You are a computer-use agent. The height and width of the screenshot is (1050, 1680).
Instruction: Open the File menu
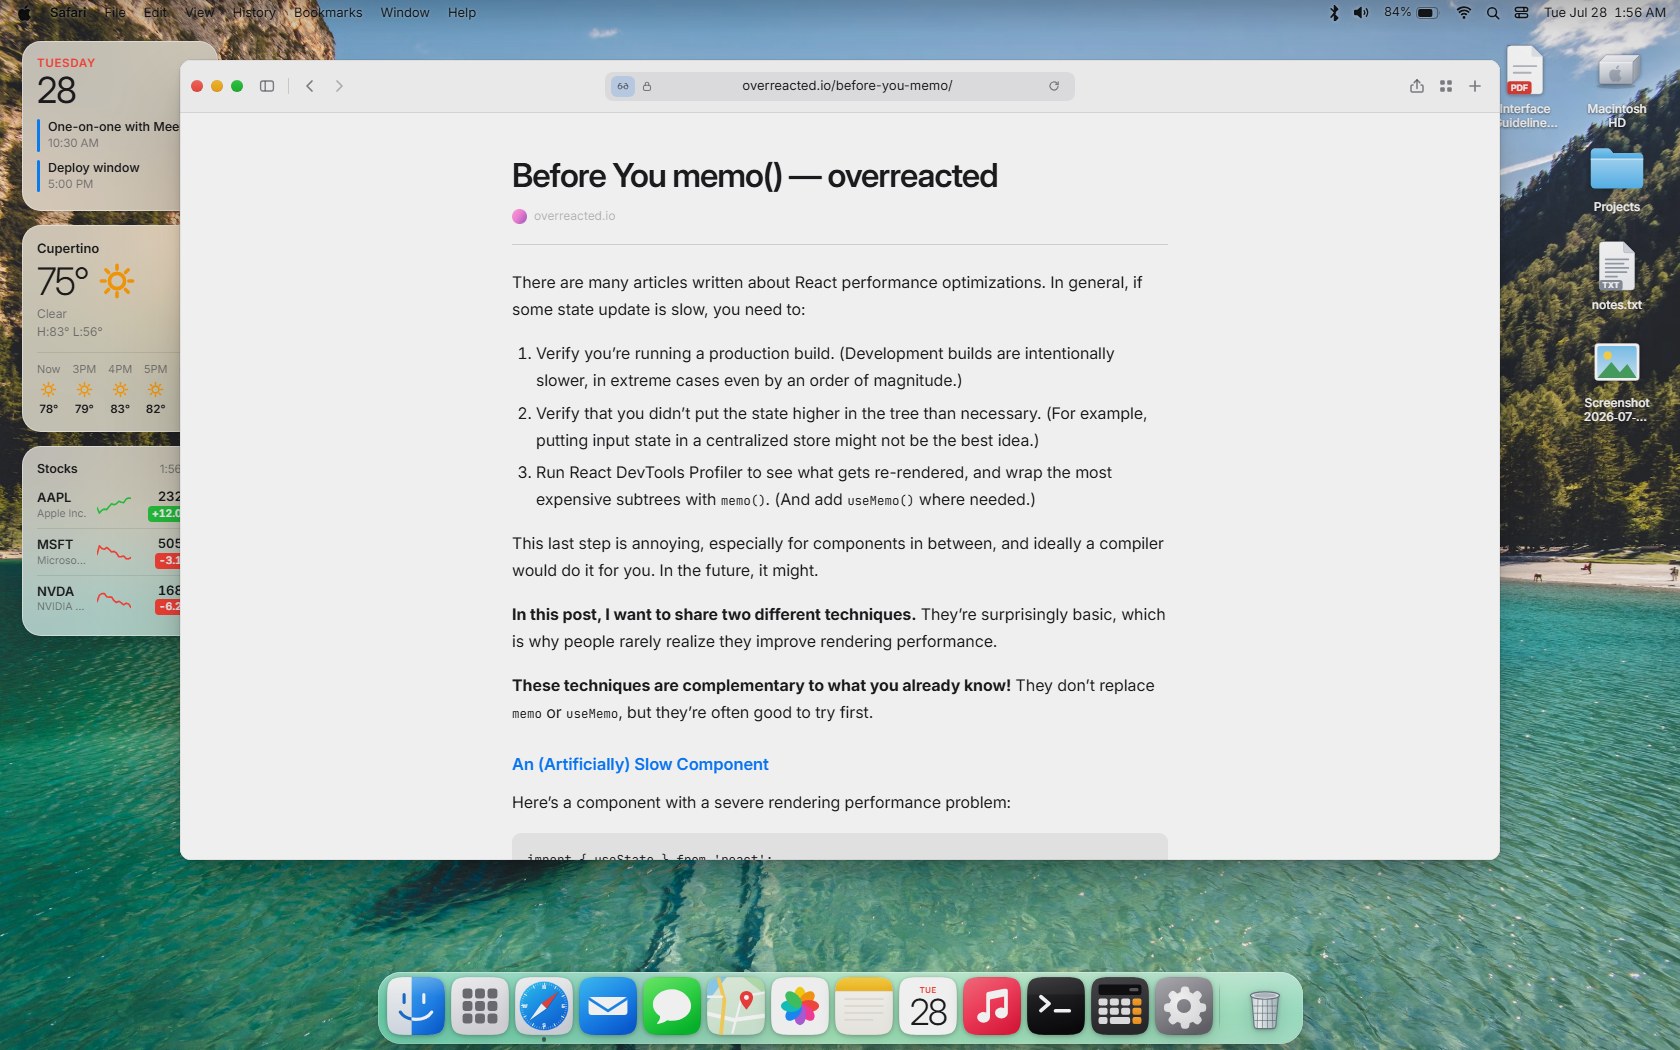(x=115, y=13)
